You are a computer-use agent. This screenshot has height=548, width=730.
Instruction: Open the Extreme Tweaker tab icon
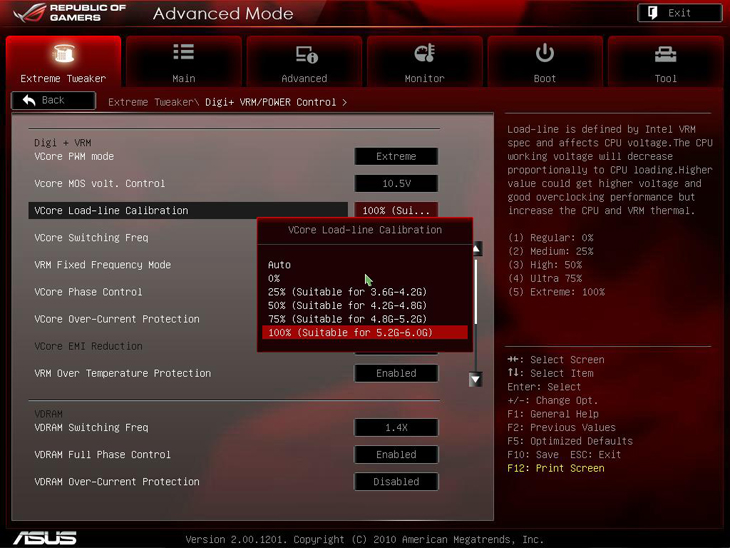coord(63,54)
